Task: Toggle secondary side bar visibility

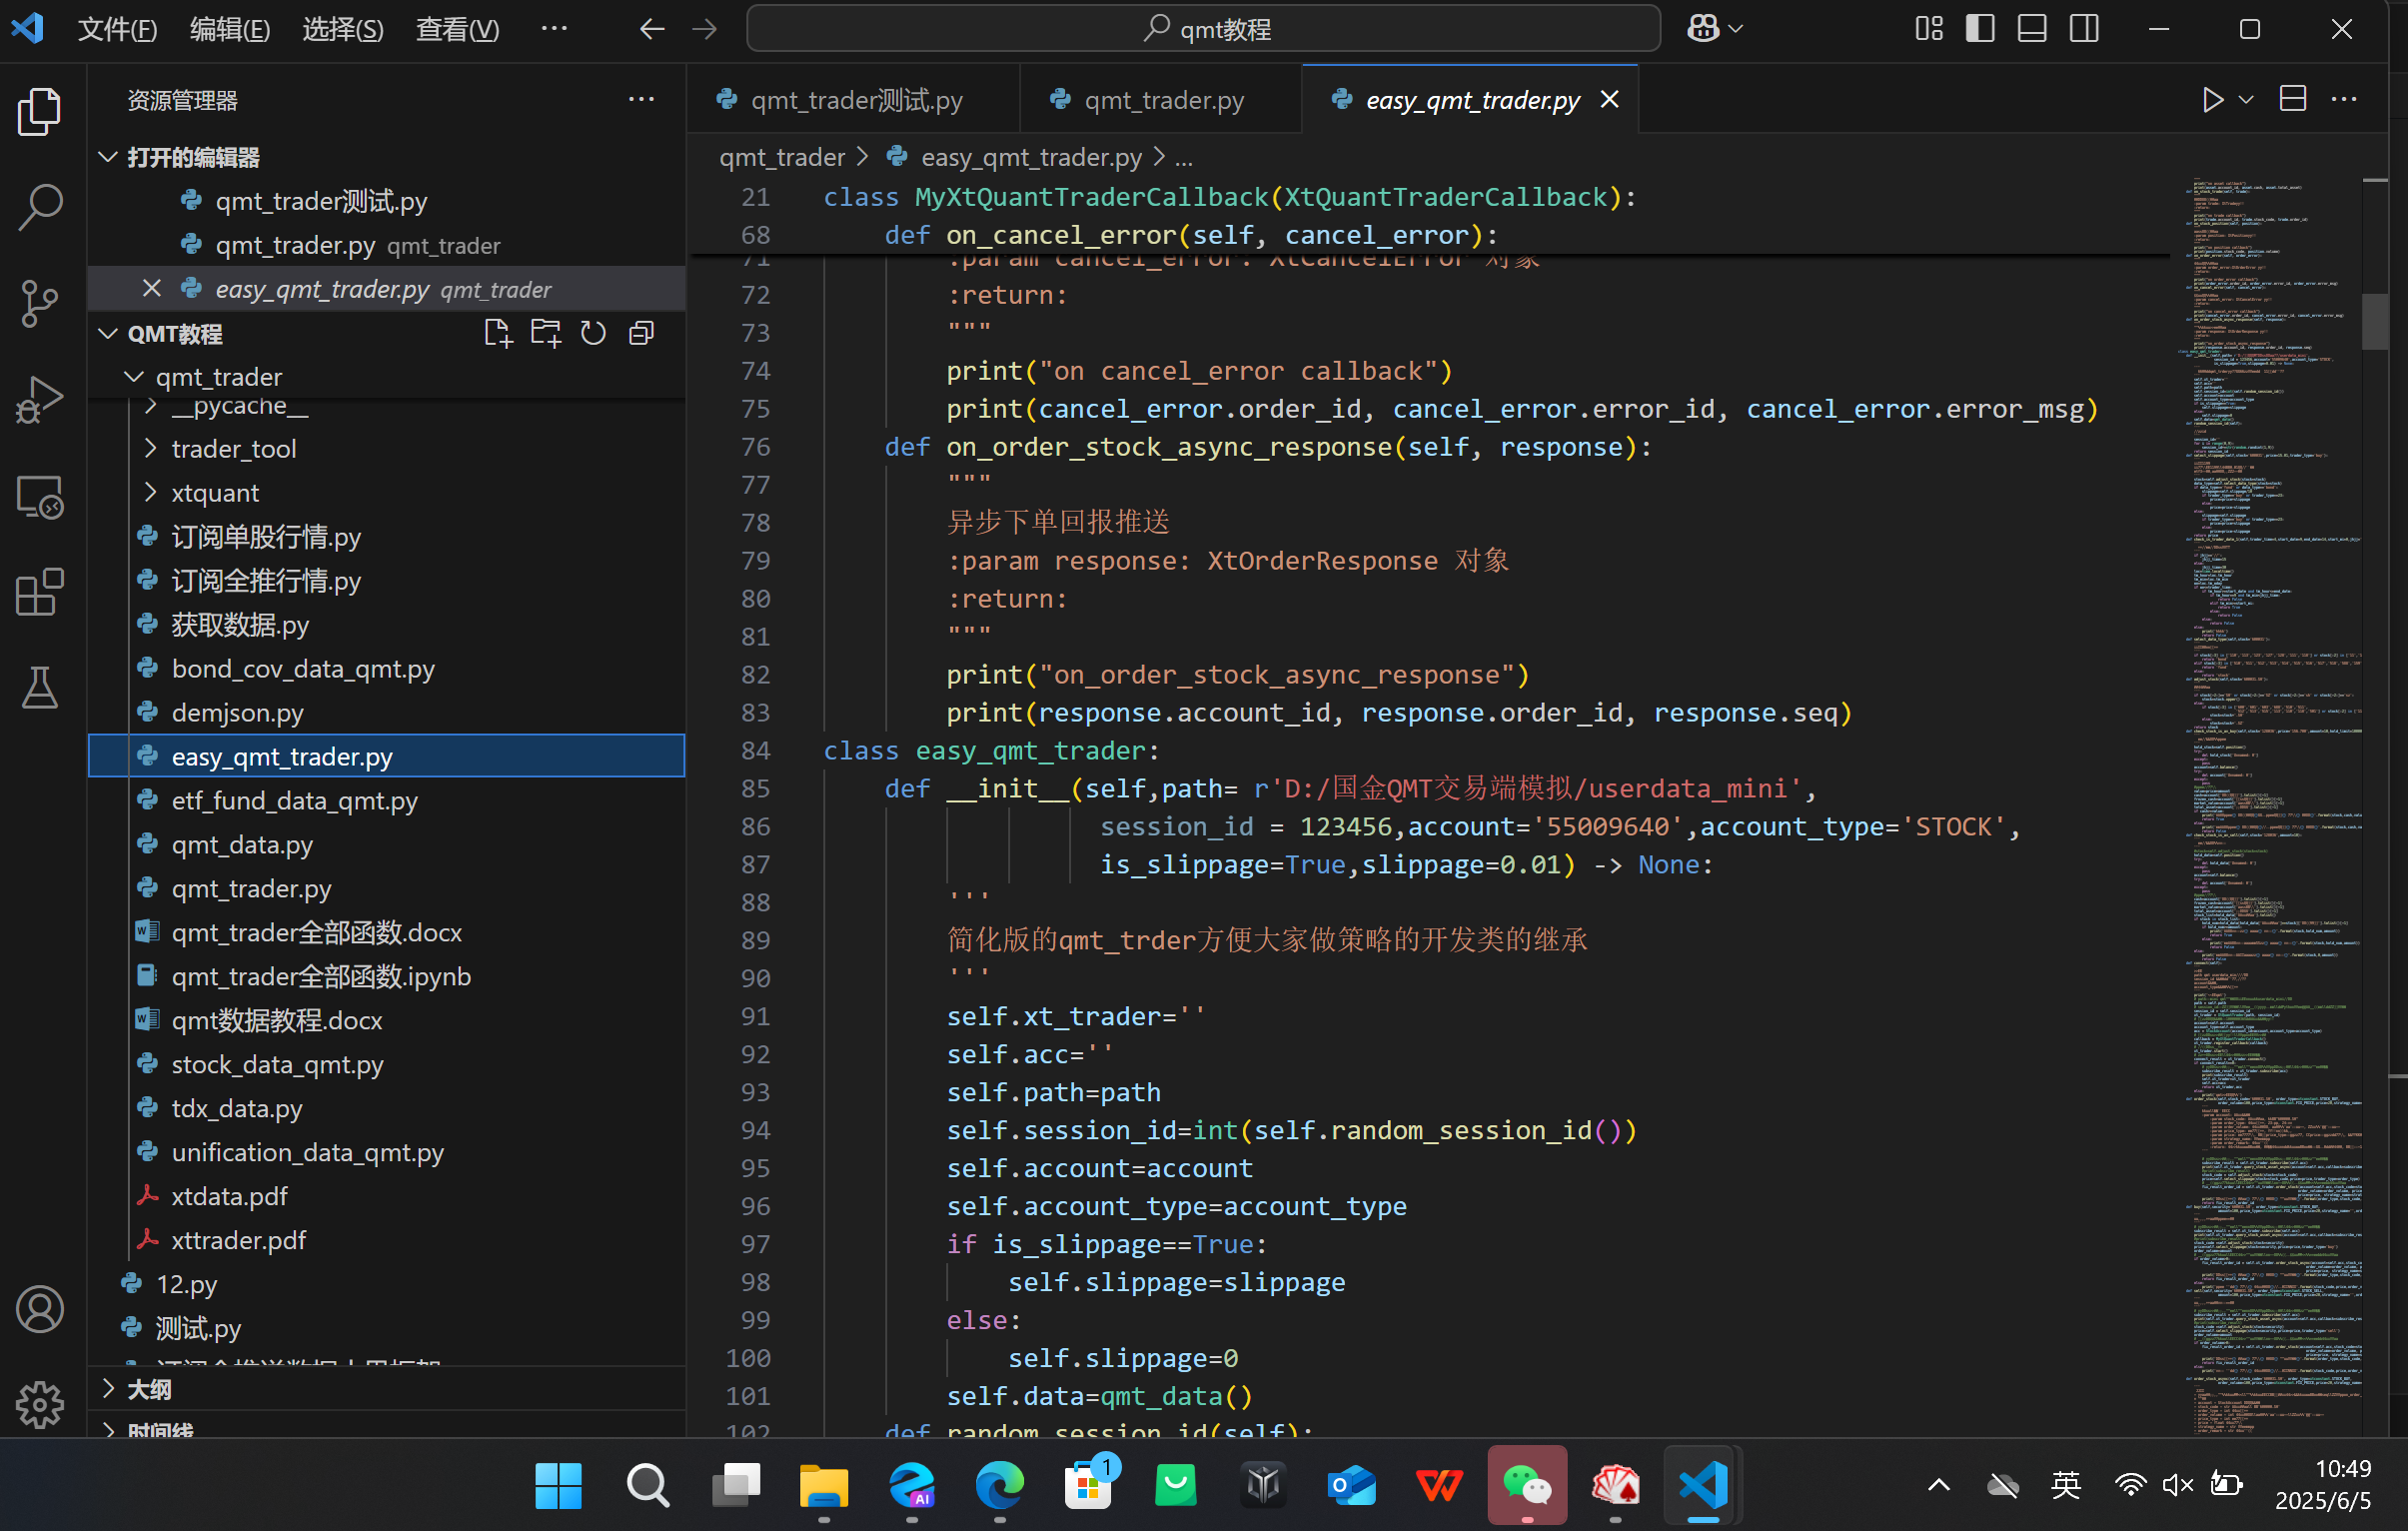Action: pos(2084,29)
